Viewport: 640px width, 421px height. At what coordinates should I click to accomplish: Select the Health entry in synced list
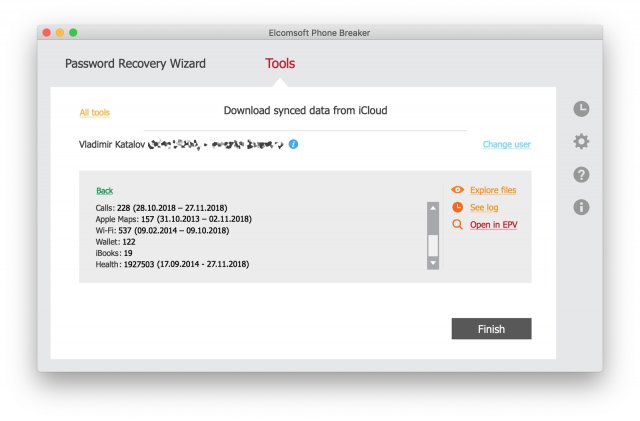[172, 265]
